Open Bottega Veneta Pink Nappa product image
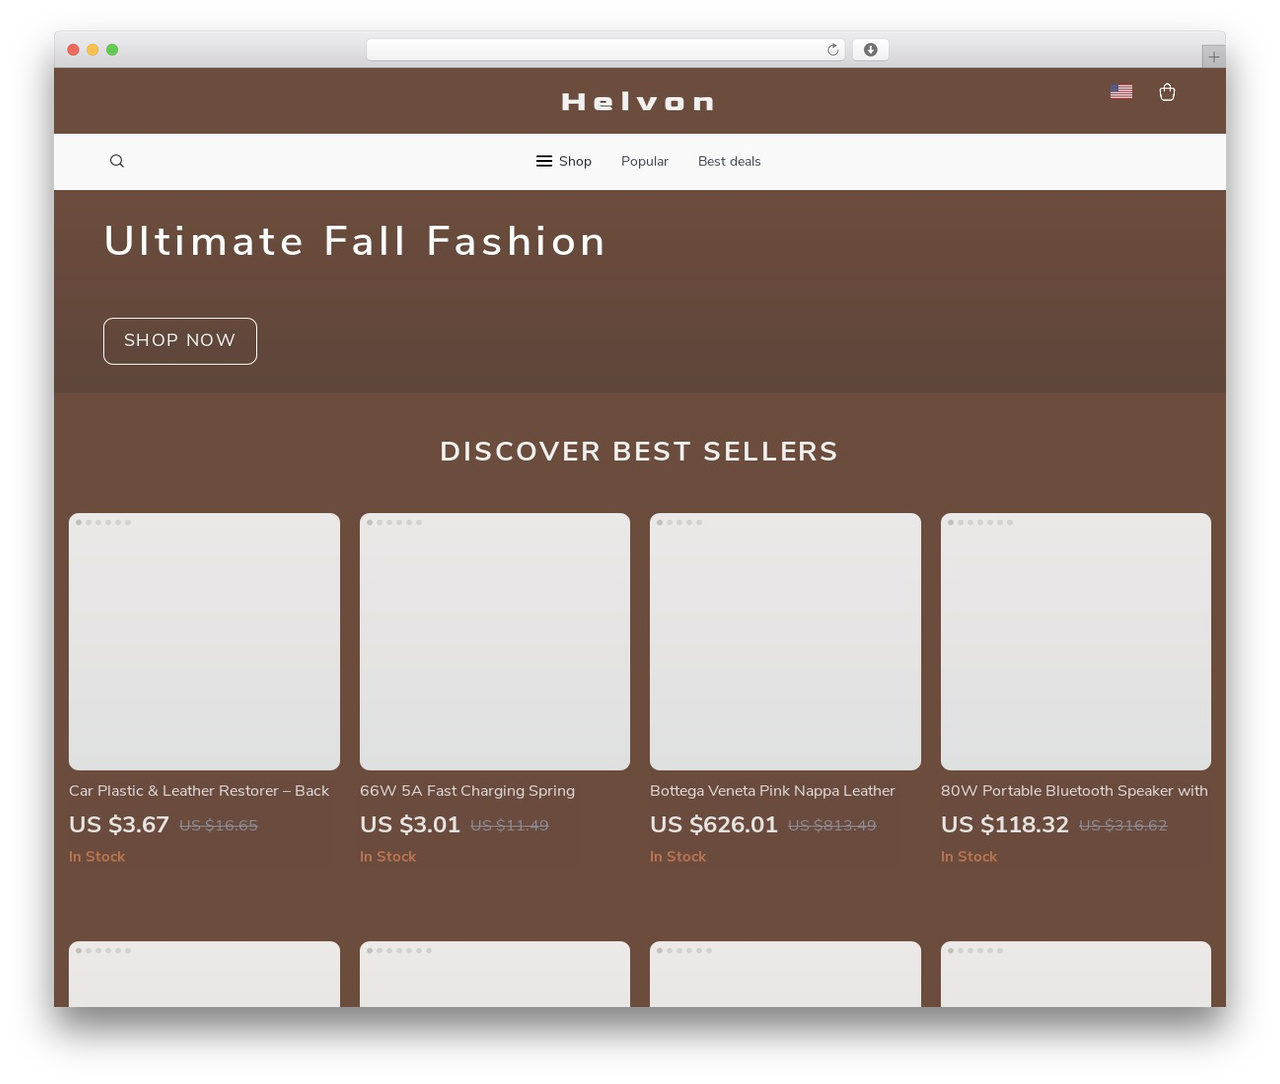Screen dimensions: 1280x1084 [x=785, y=641]
